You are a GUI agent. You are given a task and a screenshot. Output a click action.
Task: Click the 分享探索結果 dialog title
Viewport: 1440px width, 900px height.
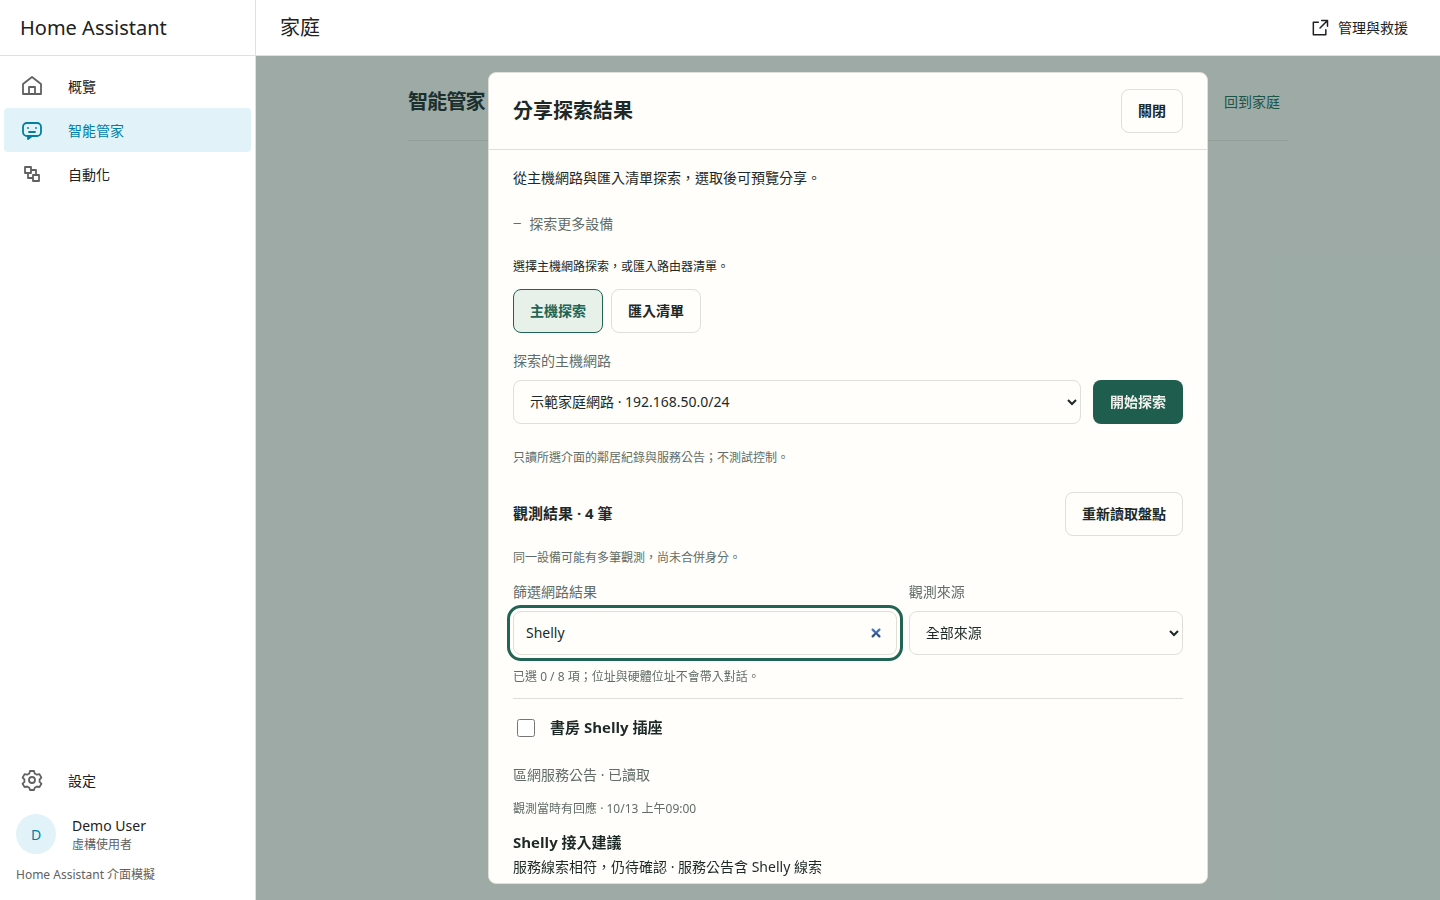[x=573, y=111]
